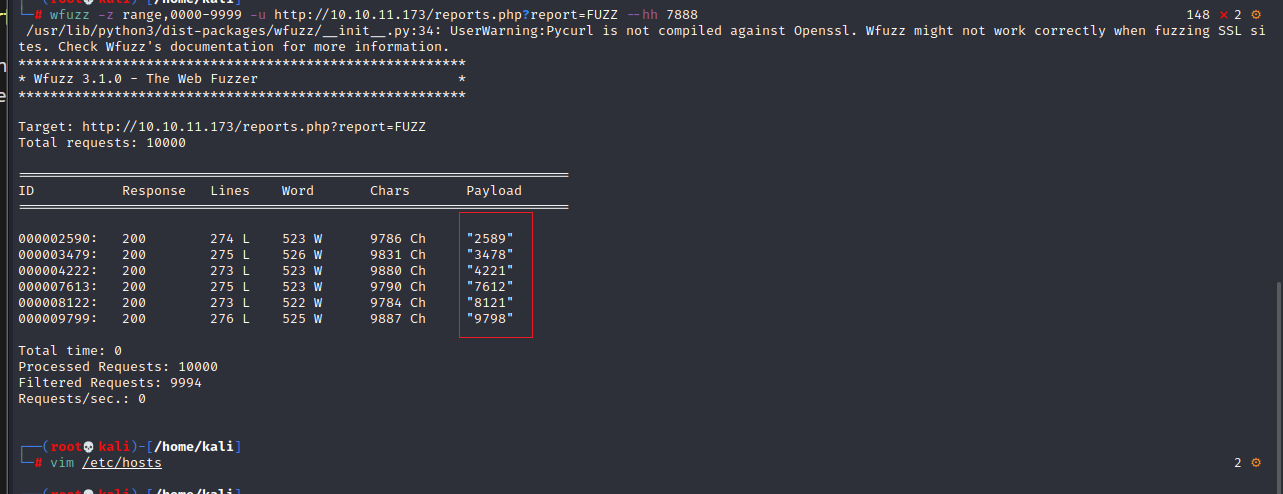Click the 9887 Ch value

[397, 319]
